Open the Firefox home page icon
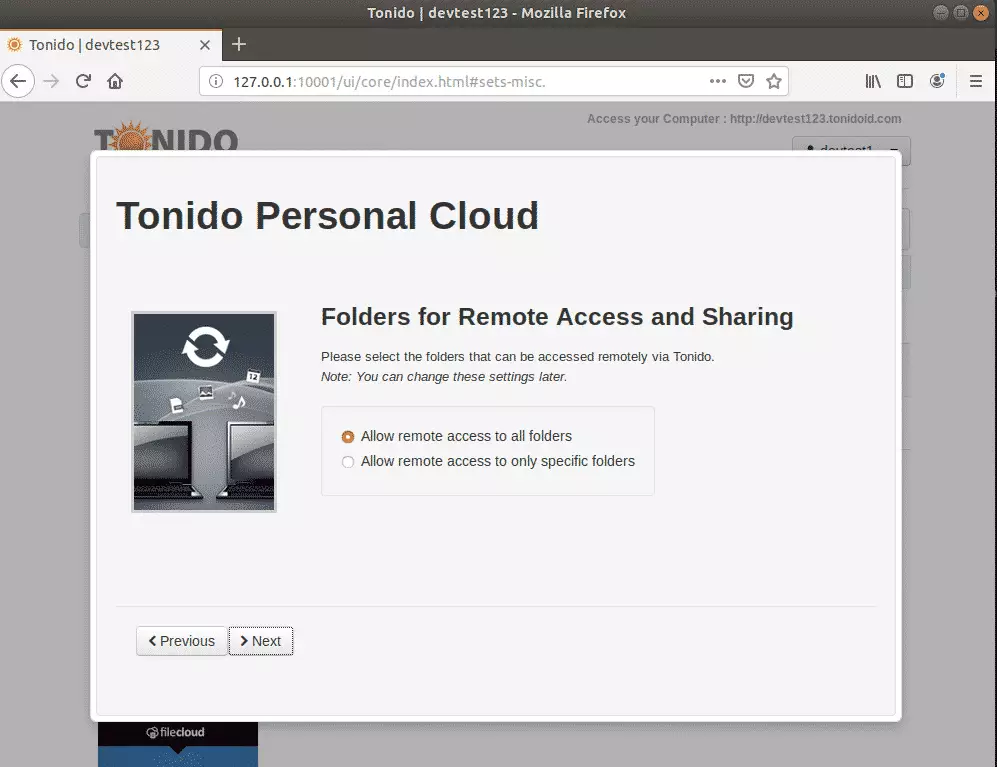This screenshot has width=997, height=767. (x=115, y=81)
